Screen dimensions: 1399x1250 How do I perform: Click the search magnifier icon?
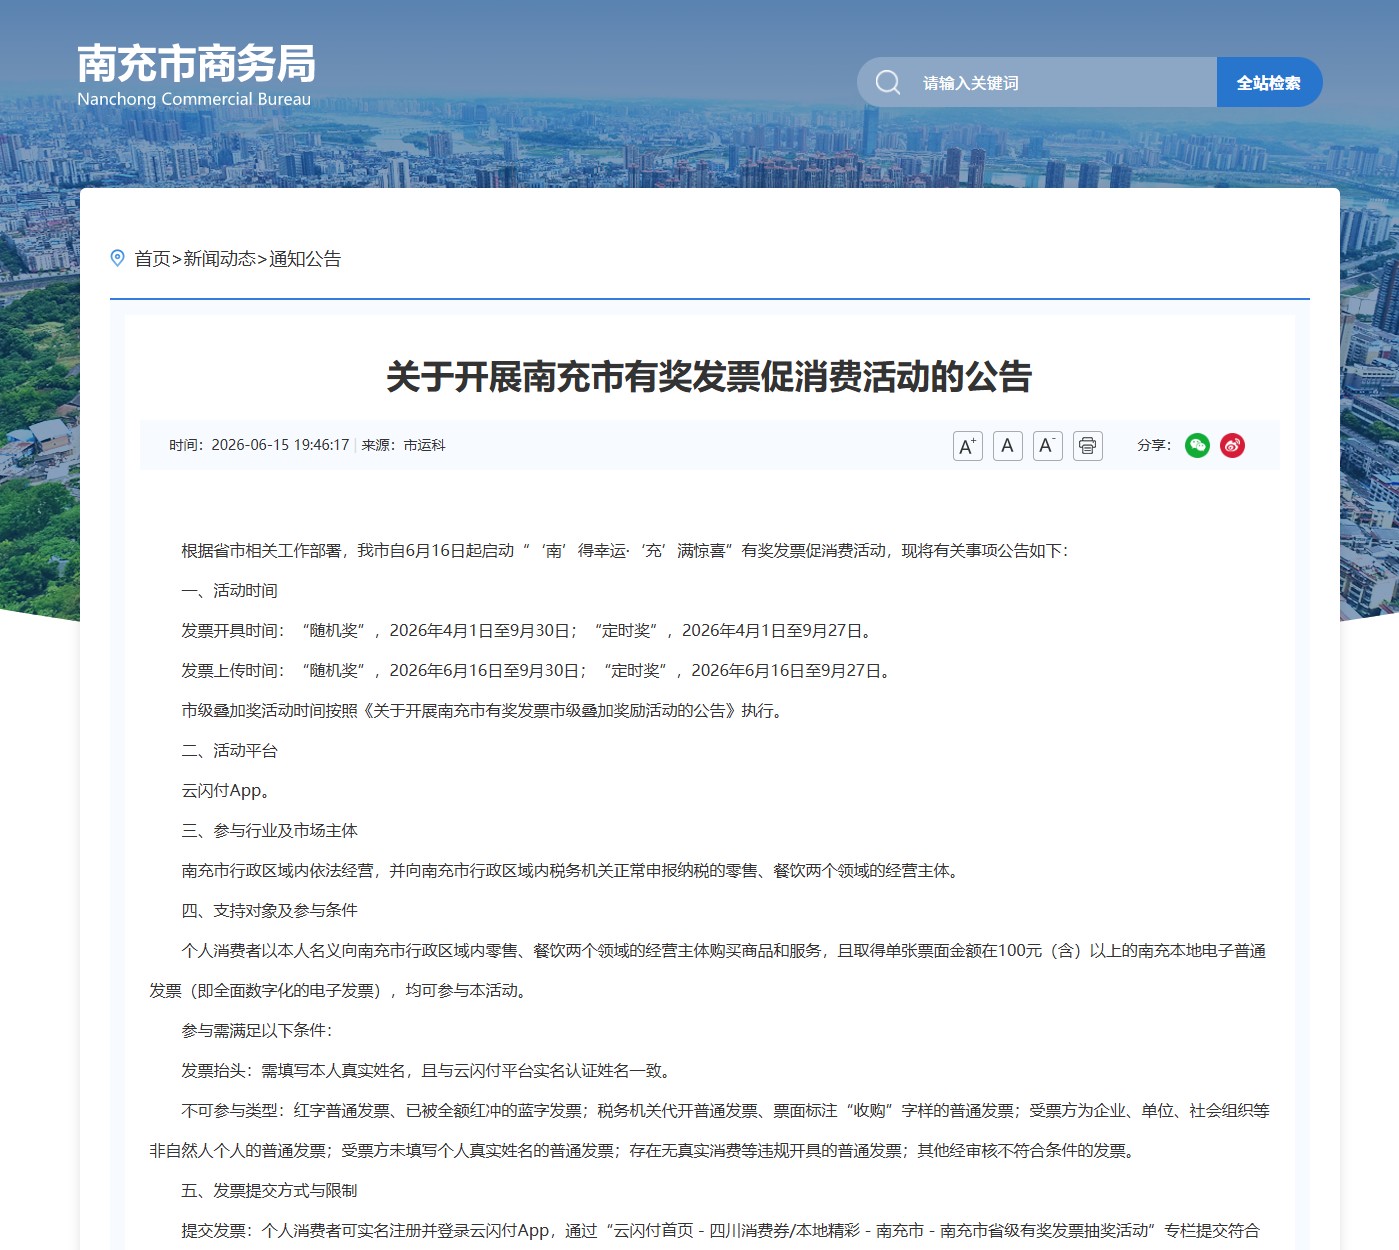888,82
